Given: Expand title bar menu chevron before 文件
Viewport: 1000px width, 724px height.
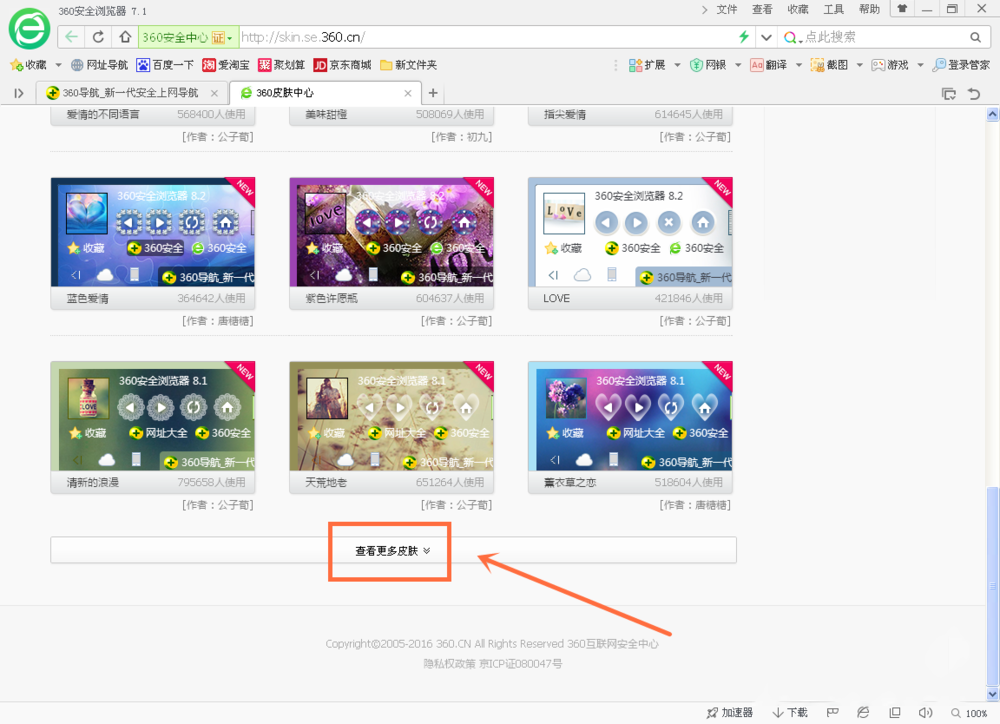Looking at the screenshot, I should point(704,10).
